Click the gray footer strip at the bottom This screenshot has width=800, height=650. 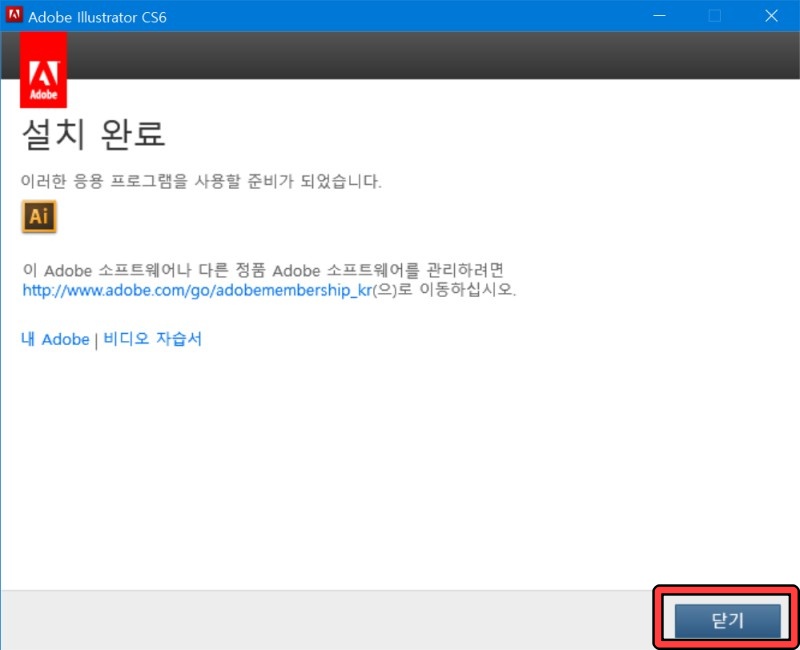pyautogui.click(x=300, y=620)
